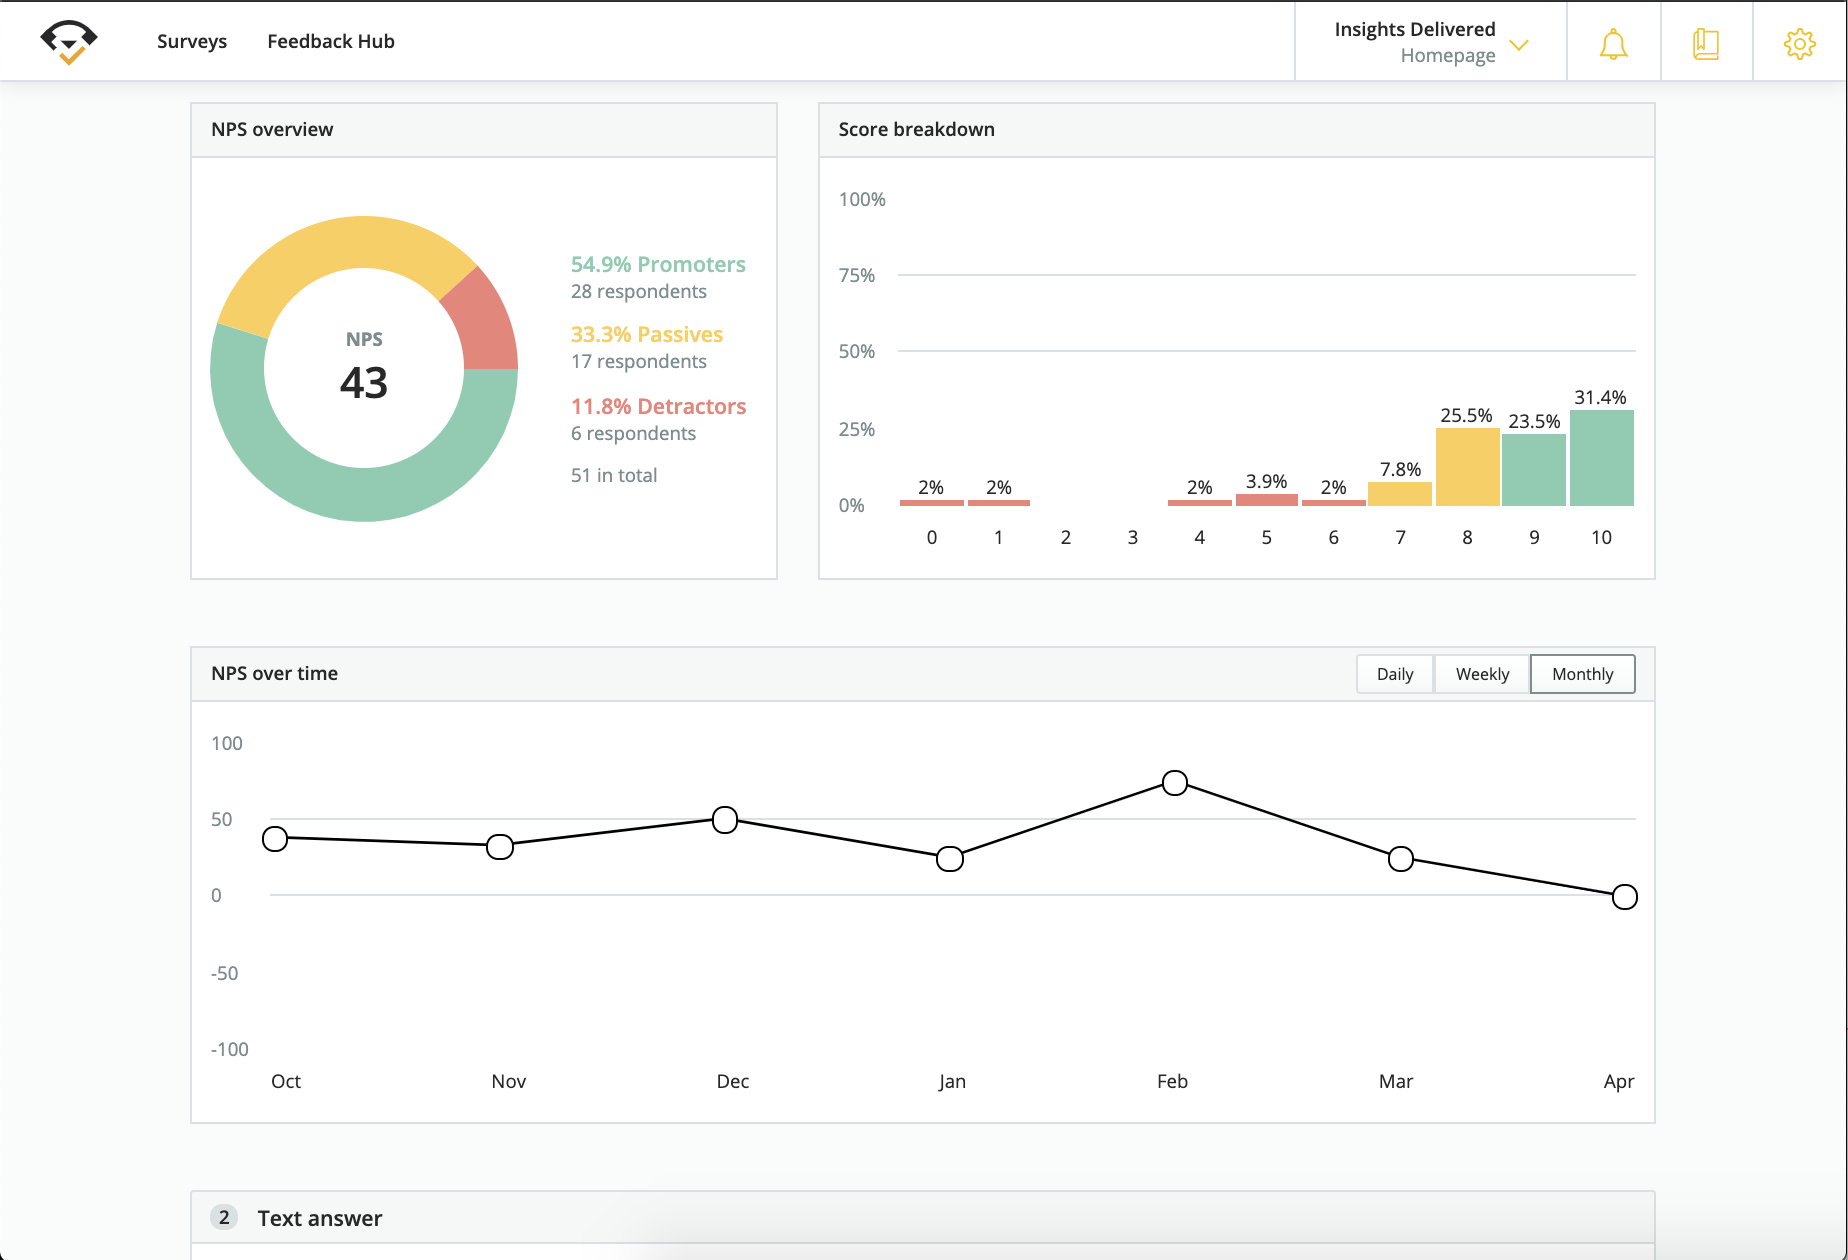Switch NPS over time to Weekly
1848x1260 pixels.
1481,674
